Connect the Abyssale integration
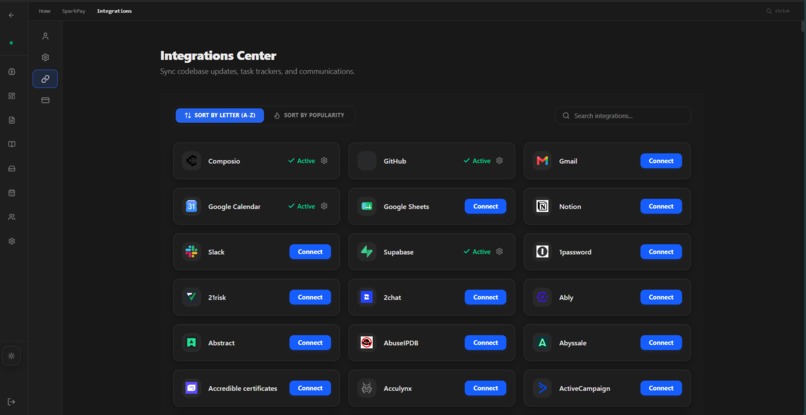 tap(661, 342)
